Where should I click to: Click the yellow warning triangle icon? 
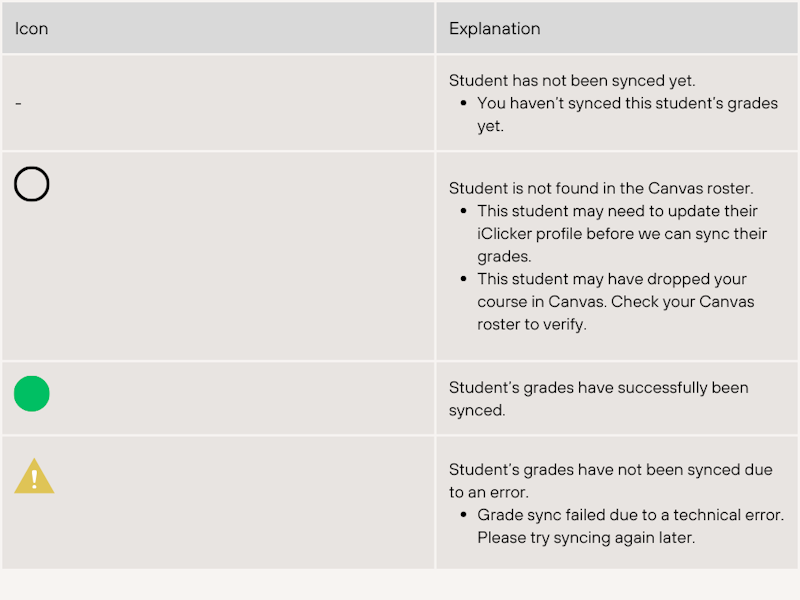coord(34,477)
